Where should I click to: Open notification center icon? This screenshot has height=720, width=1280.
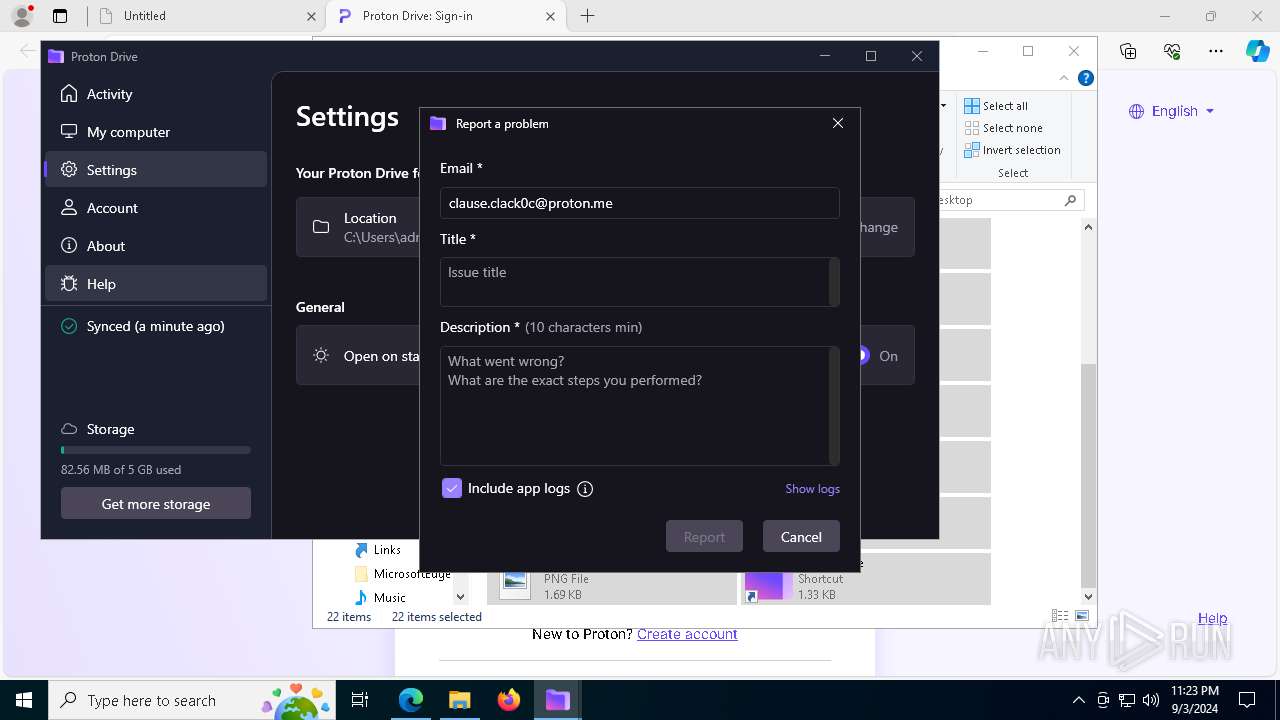tap(1247, 700)
